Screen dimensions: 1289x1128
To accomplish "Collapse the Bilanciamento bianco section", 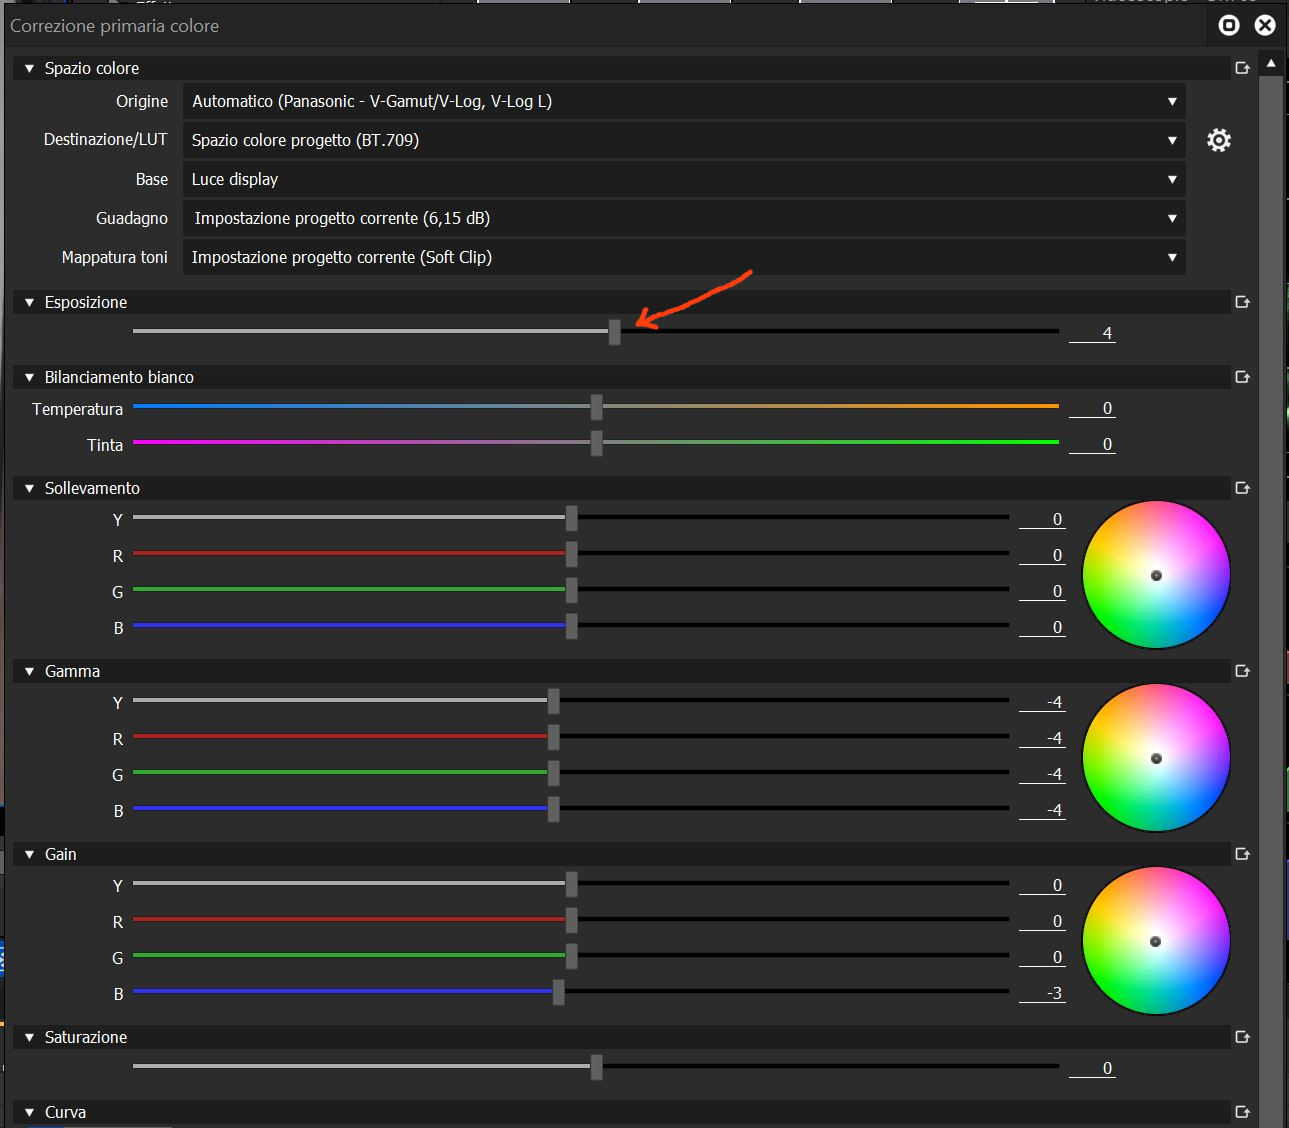I will point(29,377).
